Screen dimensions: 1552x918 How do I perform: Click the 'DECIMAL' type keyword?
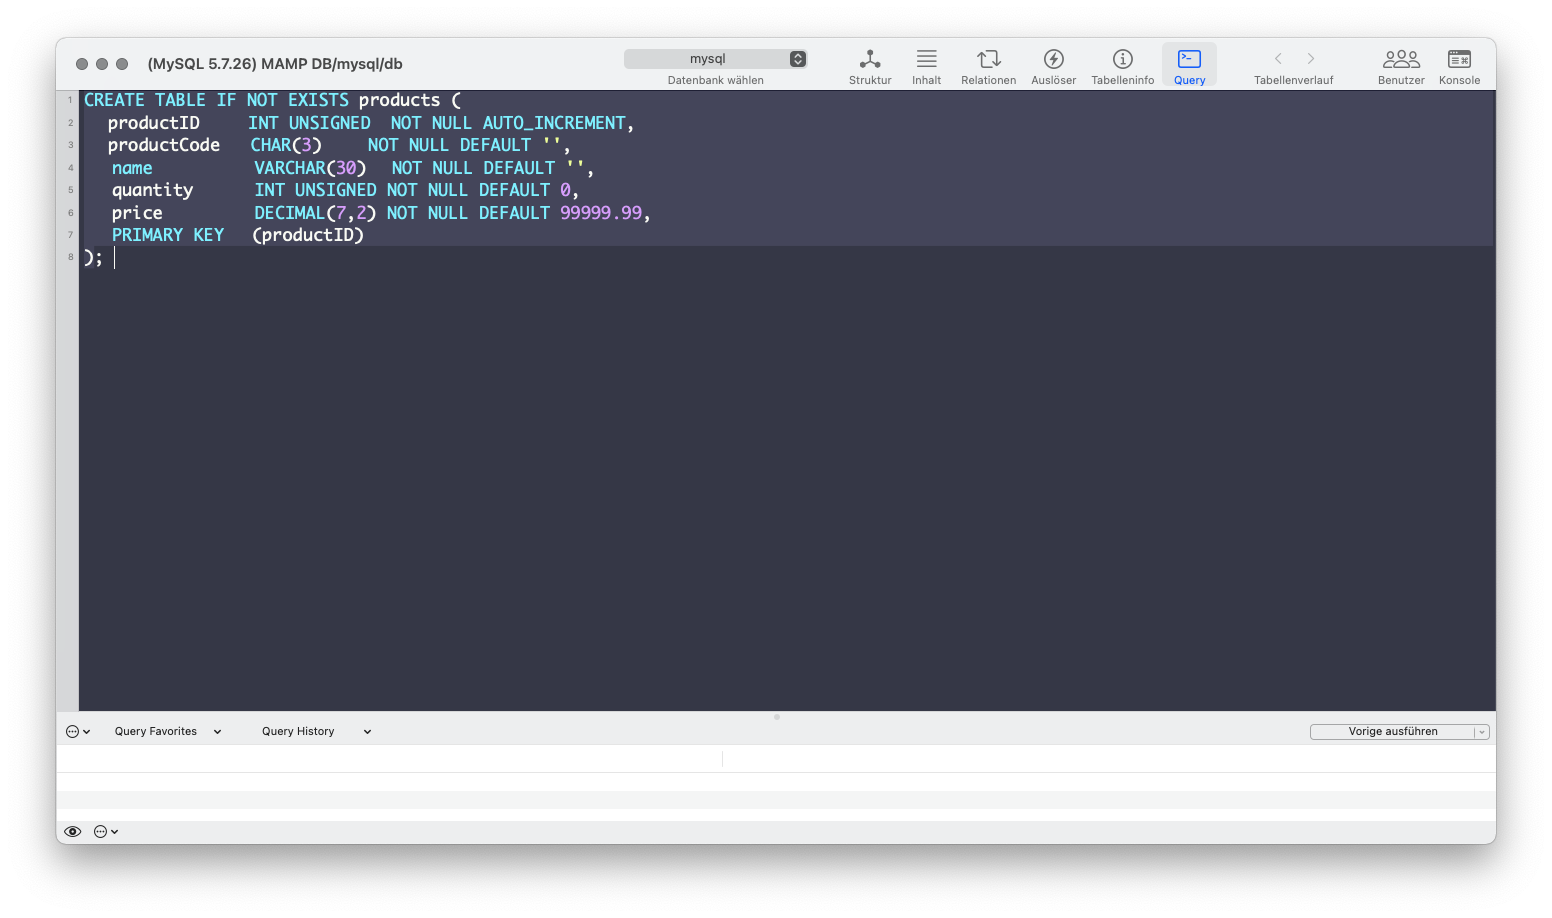[x=290, y=213]
